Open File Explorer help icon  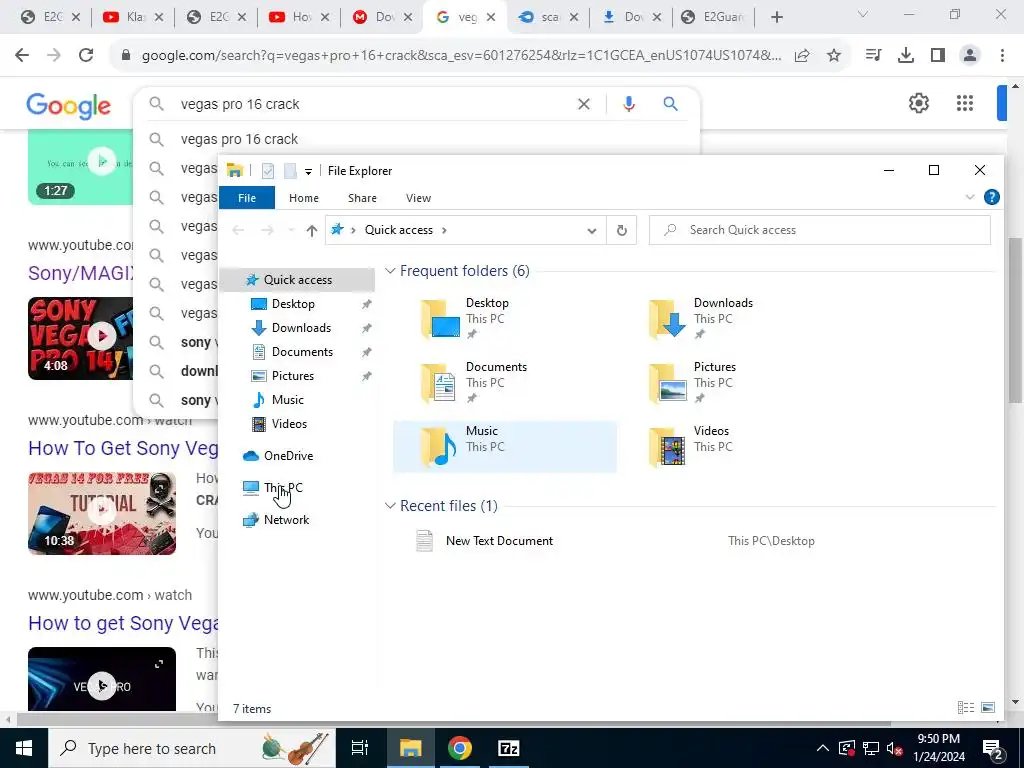[x=991, y=197]
